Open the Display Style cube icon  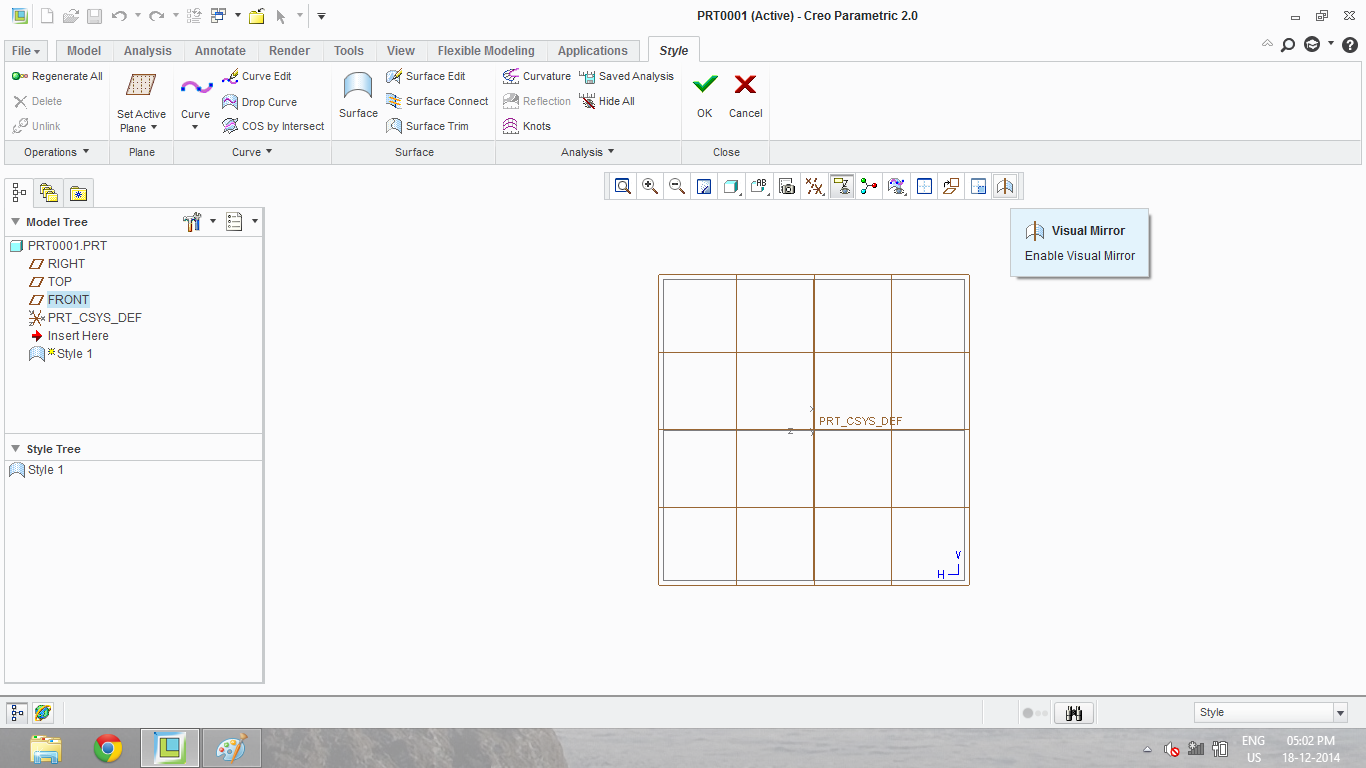click(x=731, y=186)
